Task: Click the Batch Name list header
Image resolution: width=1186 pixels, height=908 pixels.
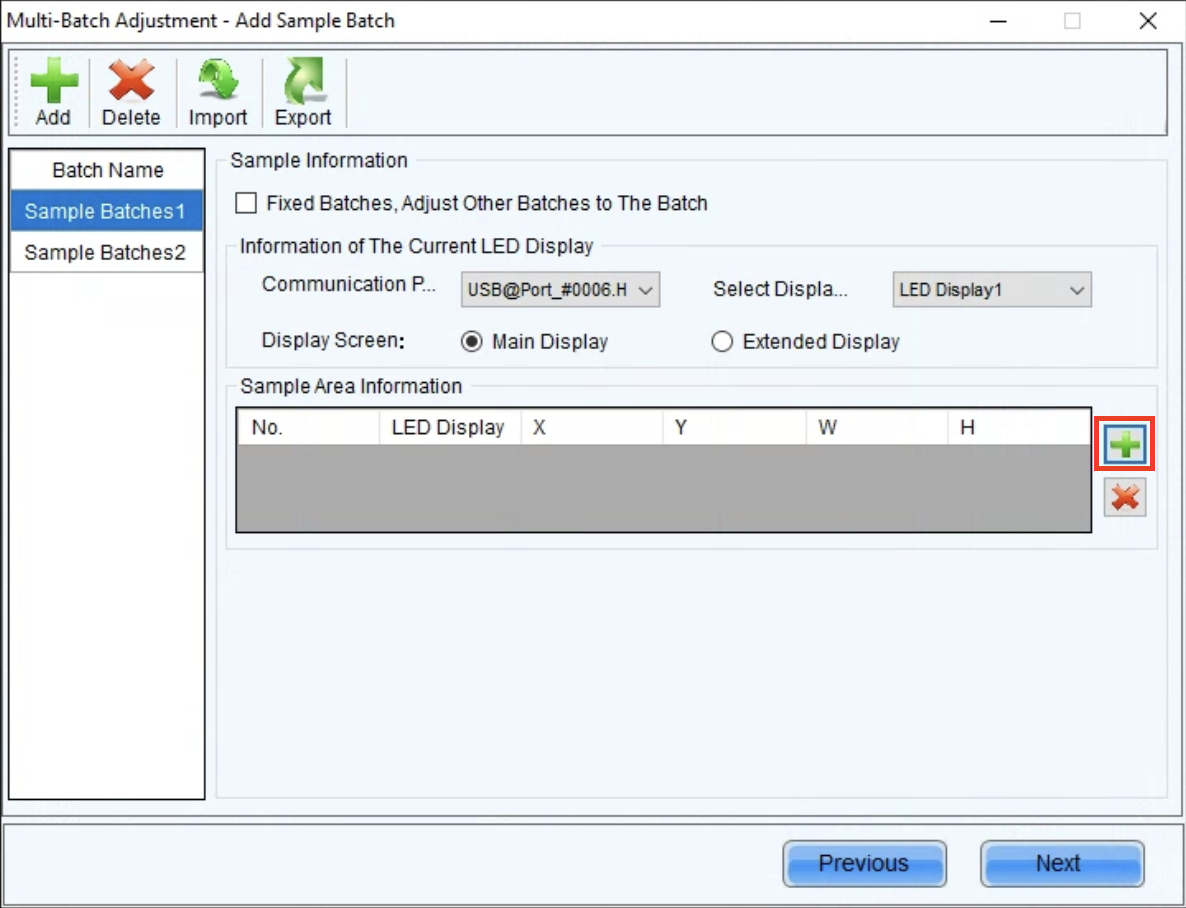Action: pyautogui.click(x=107, y=170)
